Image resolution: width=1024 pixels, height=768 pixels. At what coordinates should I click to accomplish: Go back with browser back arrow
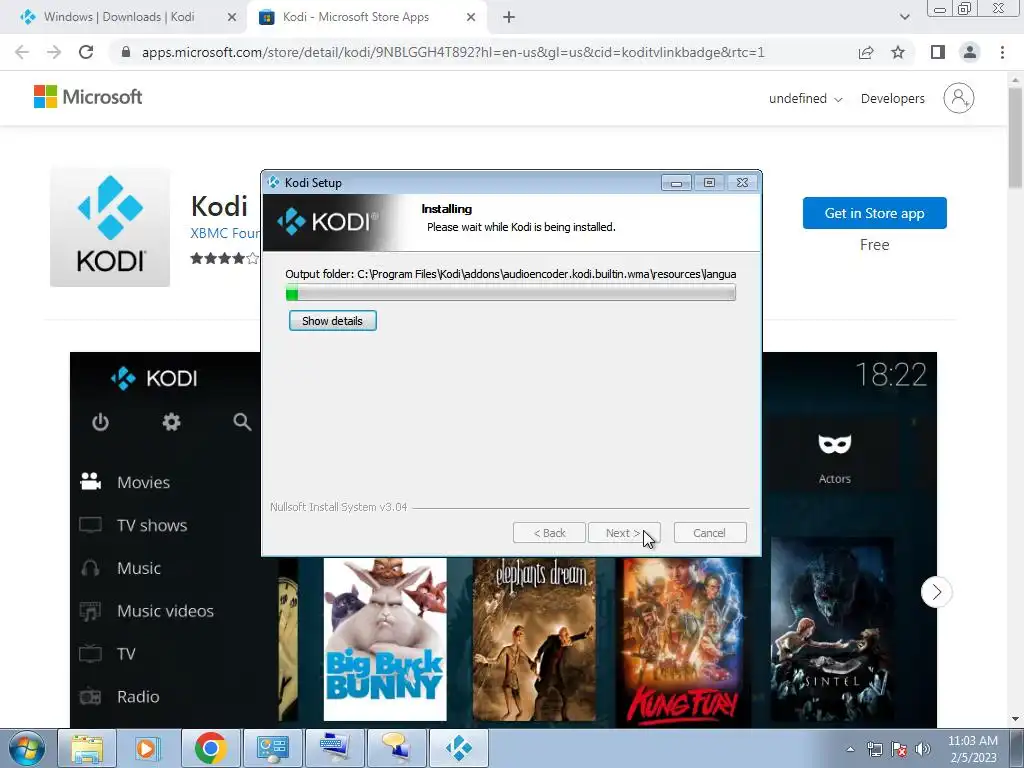pos(22,52)
